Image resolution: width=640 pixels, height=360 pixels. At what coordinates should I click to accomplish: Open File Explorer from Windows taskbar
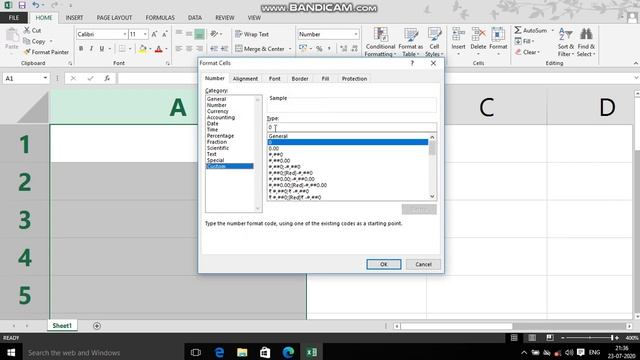pyautogui.click(x=242, y=352)
